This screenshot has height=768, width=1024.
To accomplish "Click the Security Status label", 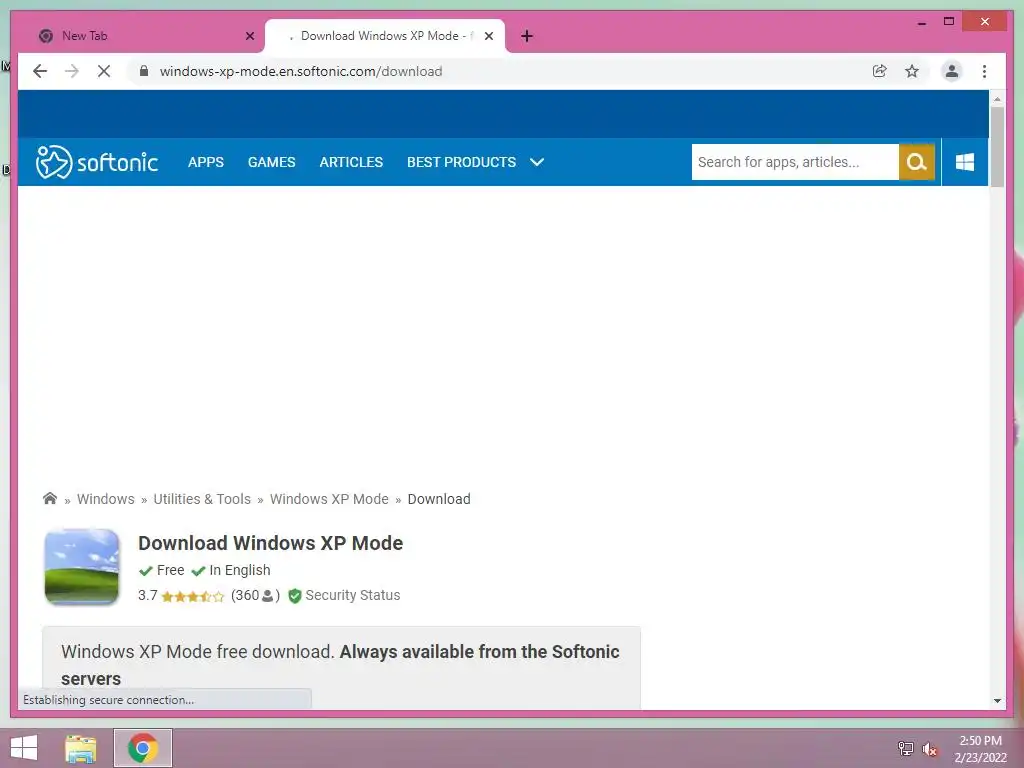I will [x=353, y=596].
